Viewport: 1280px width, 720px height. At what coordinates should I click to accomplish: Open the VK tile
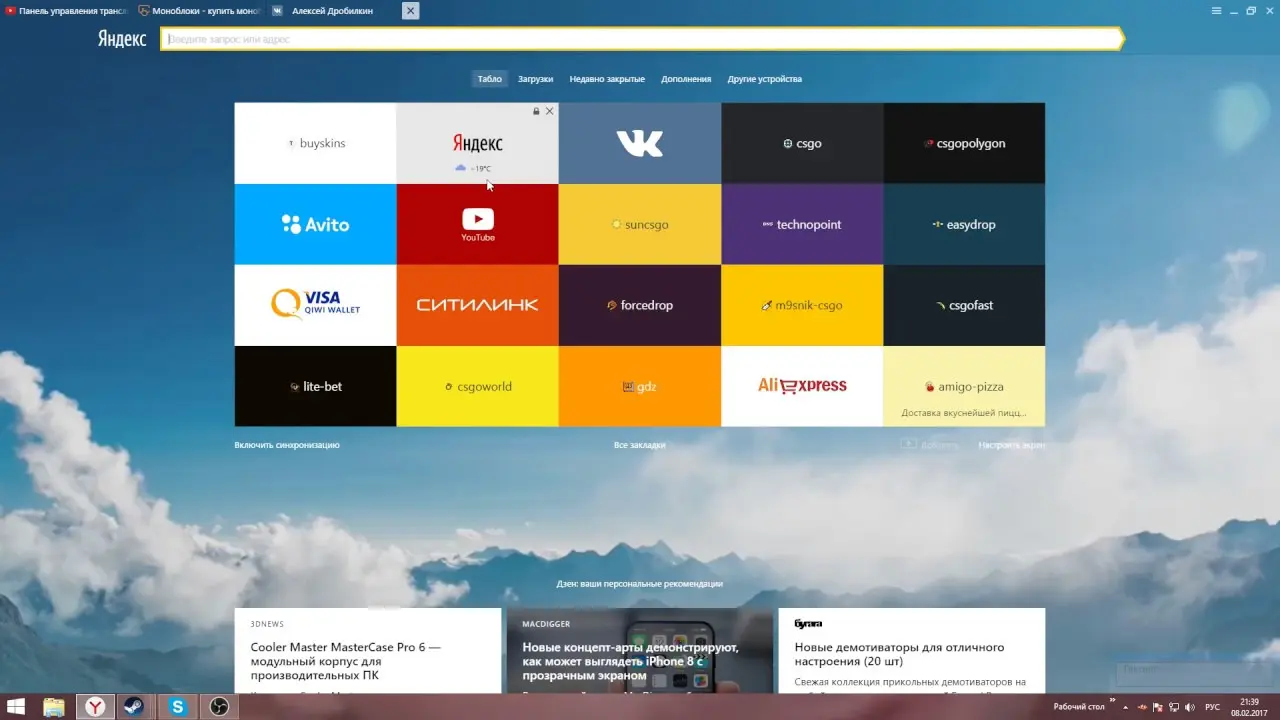(x=640, y=143)
